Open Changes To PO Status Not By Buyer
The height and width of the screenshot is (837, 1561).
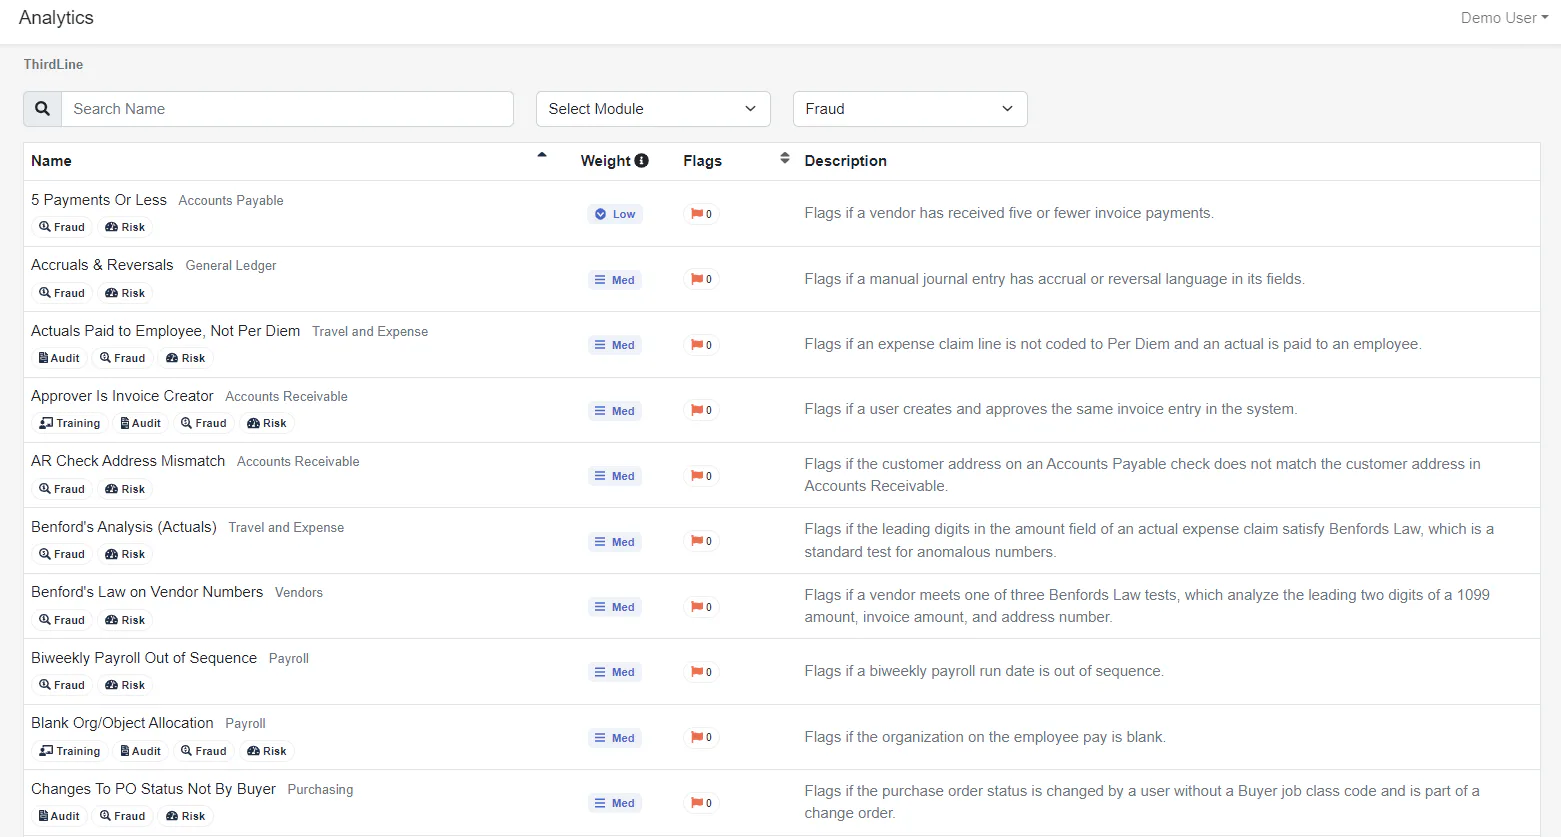tap(153, 789)
